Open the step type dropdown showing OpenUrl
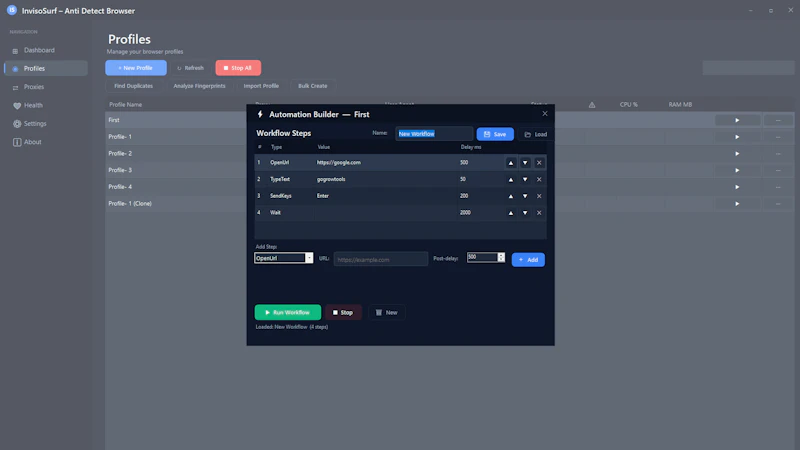Screen dimensions: 800x450 (283, 258)
